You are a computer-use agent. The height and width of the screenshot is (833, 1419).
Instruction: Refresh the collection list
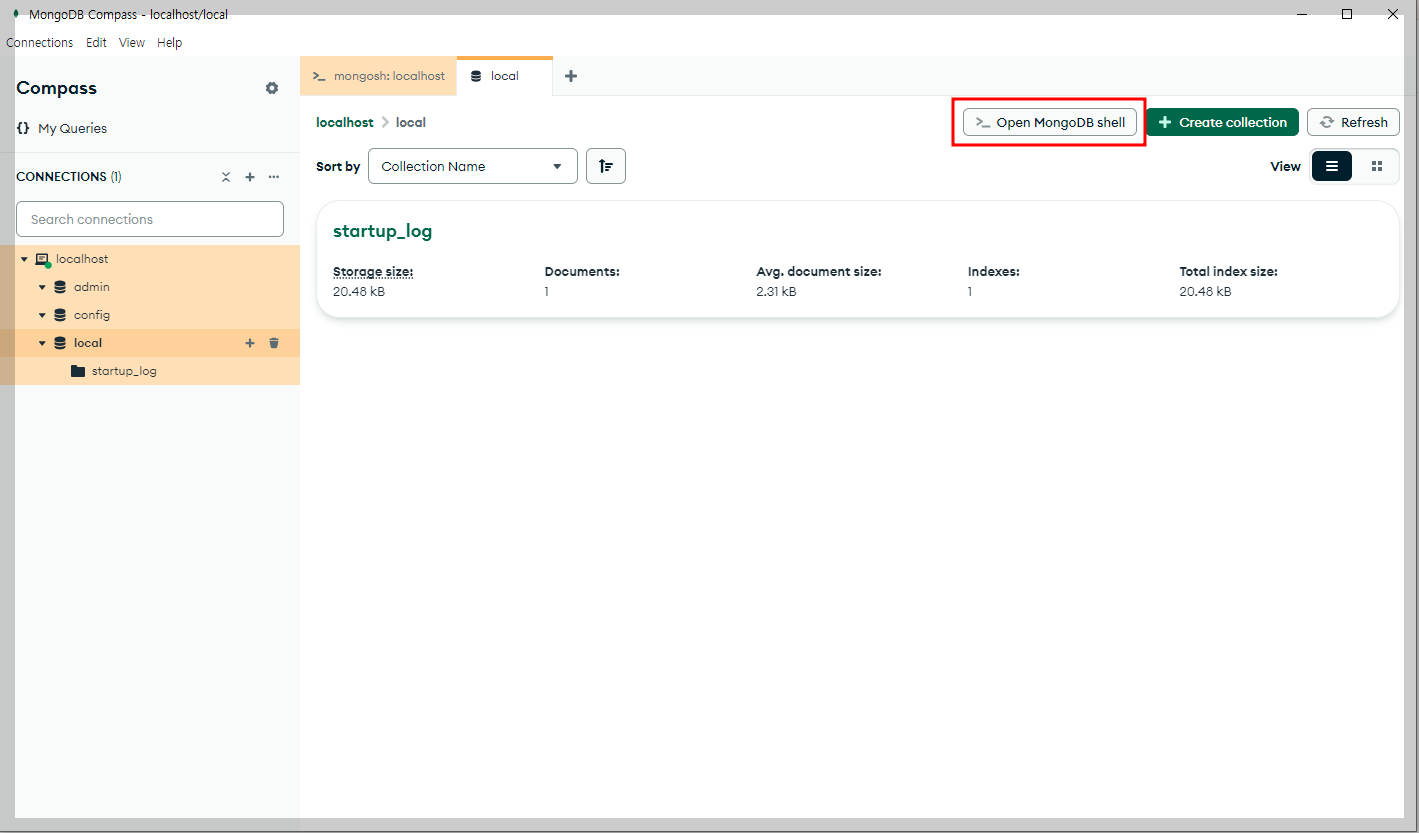pos(1353,122)
